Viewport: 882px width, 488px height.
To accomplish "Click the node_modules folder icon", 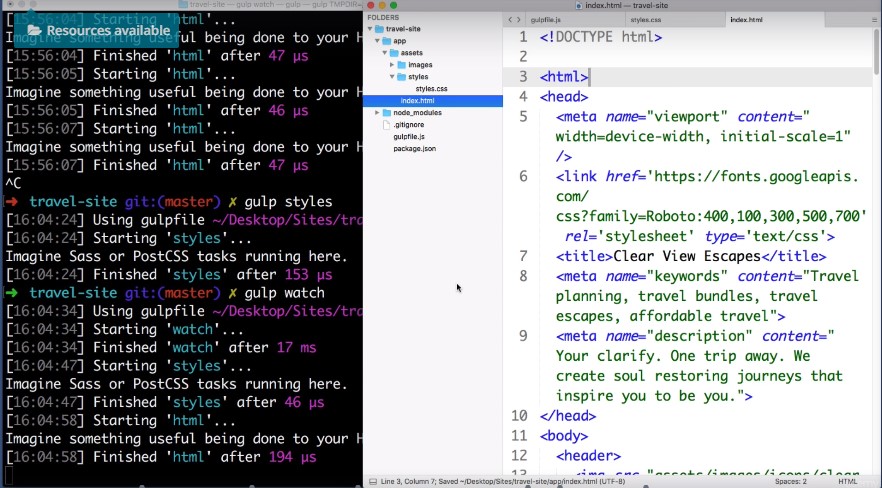I will [386, 112].
